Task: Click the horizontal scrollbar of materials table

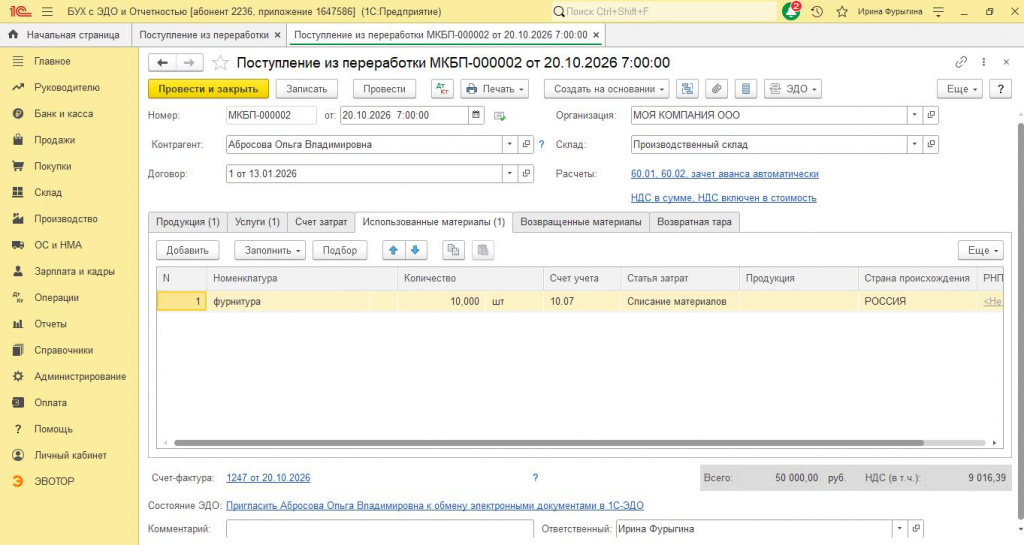Action: tap(549, 443)
